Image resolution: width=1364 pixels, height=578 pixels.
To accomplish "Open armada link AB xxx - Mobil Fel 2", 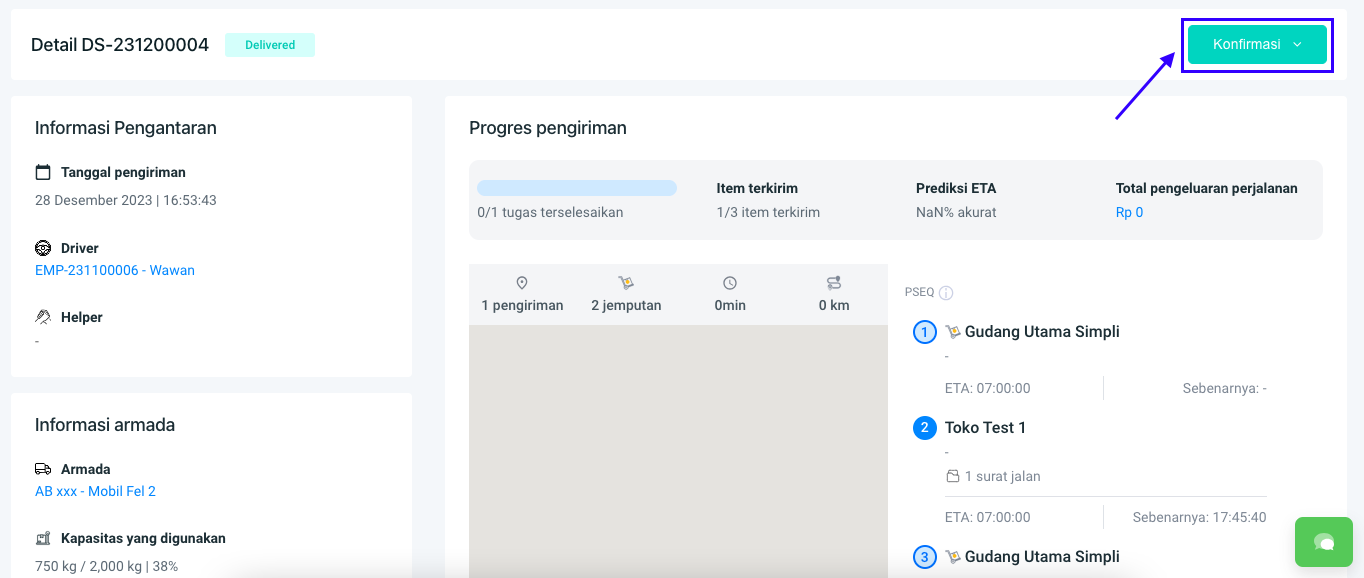I will click(x=95, y=491).
